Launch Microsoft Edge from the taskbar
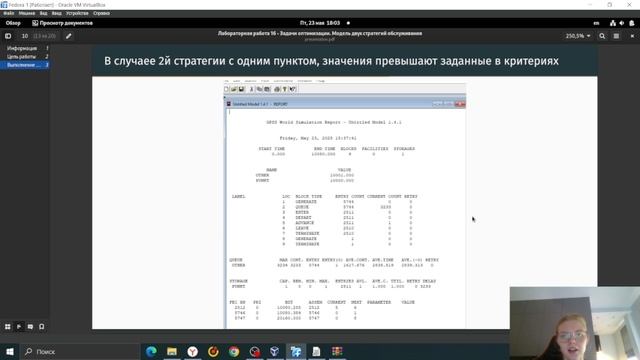Viewport: 640px width, 360px height. 151,351
